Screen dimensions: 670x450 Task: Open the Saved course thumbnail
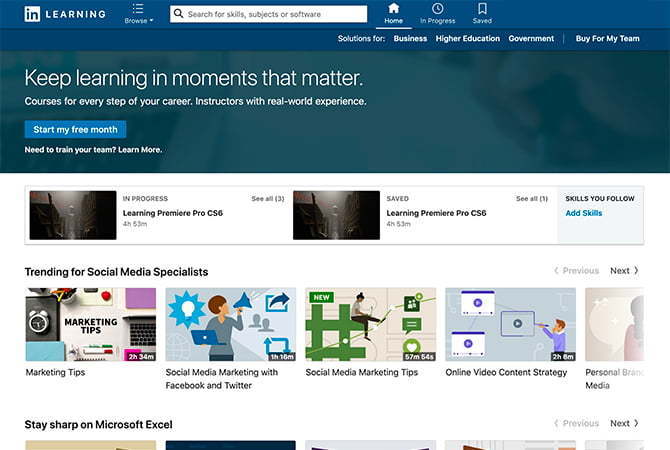pyautogui.click(x=336, y=215)
